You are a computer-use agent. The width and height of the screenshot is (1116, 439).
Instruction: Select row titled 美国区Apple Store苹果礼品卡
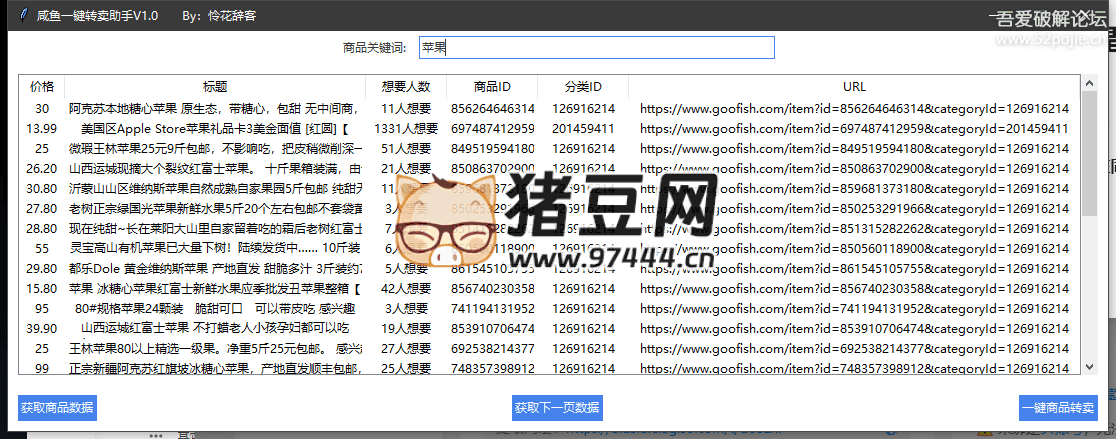549,129
